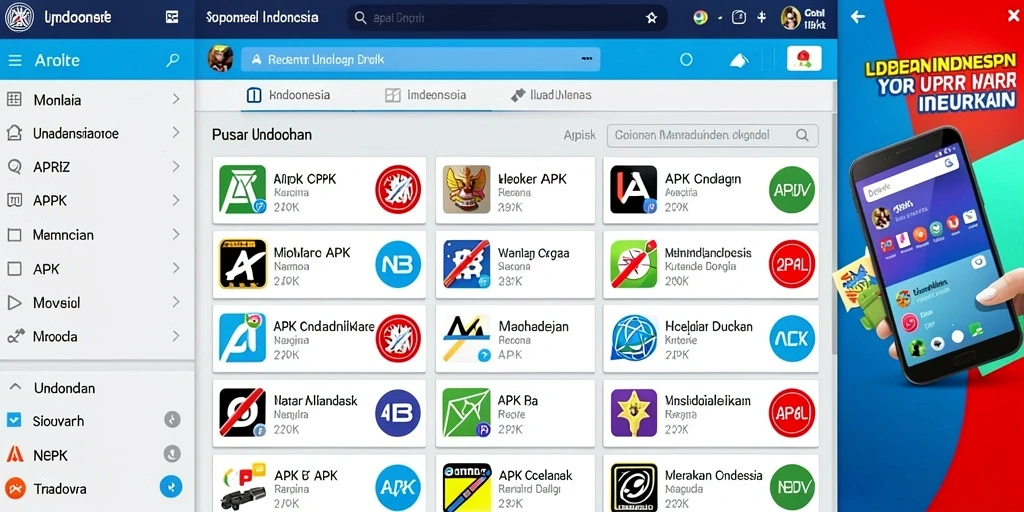
Task: Click the navy 4B button on Natar Allandask card
Action: tap(398, 413)
